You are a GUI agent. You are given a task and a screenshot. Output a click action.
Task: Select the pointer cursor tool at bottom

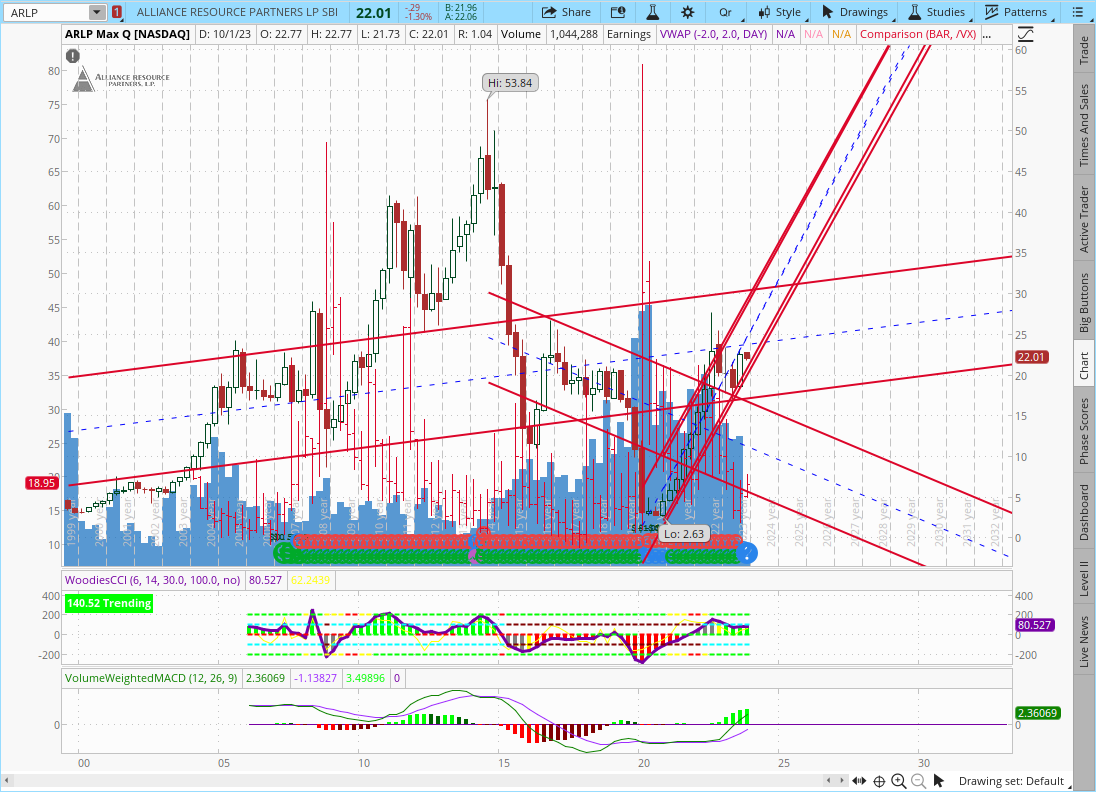click(x=939, y=781)
